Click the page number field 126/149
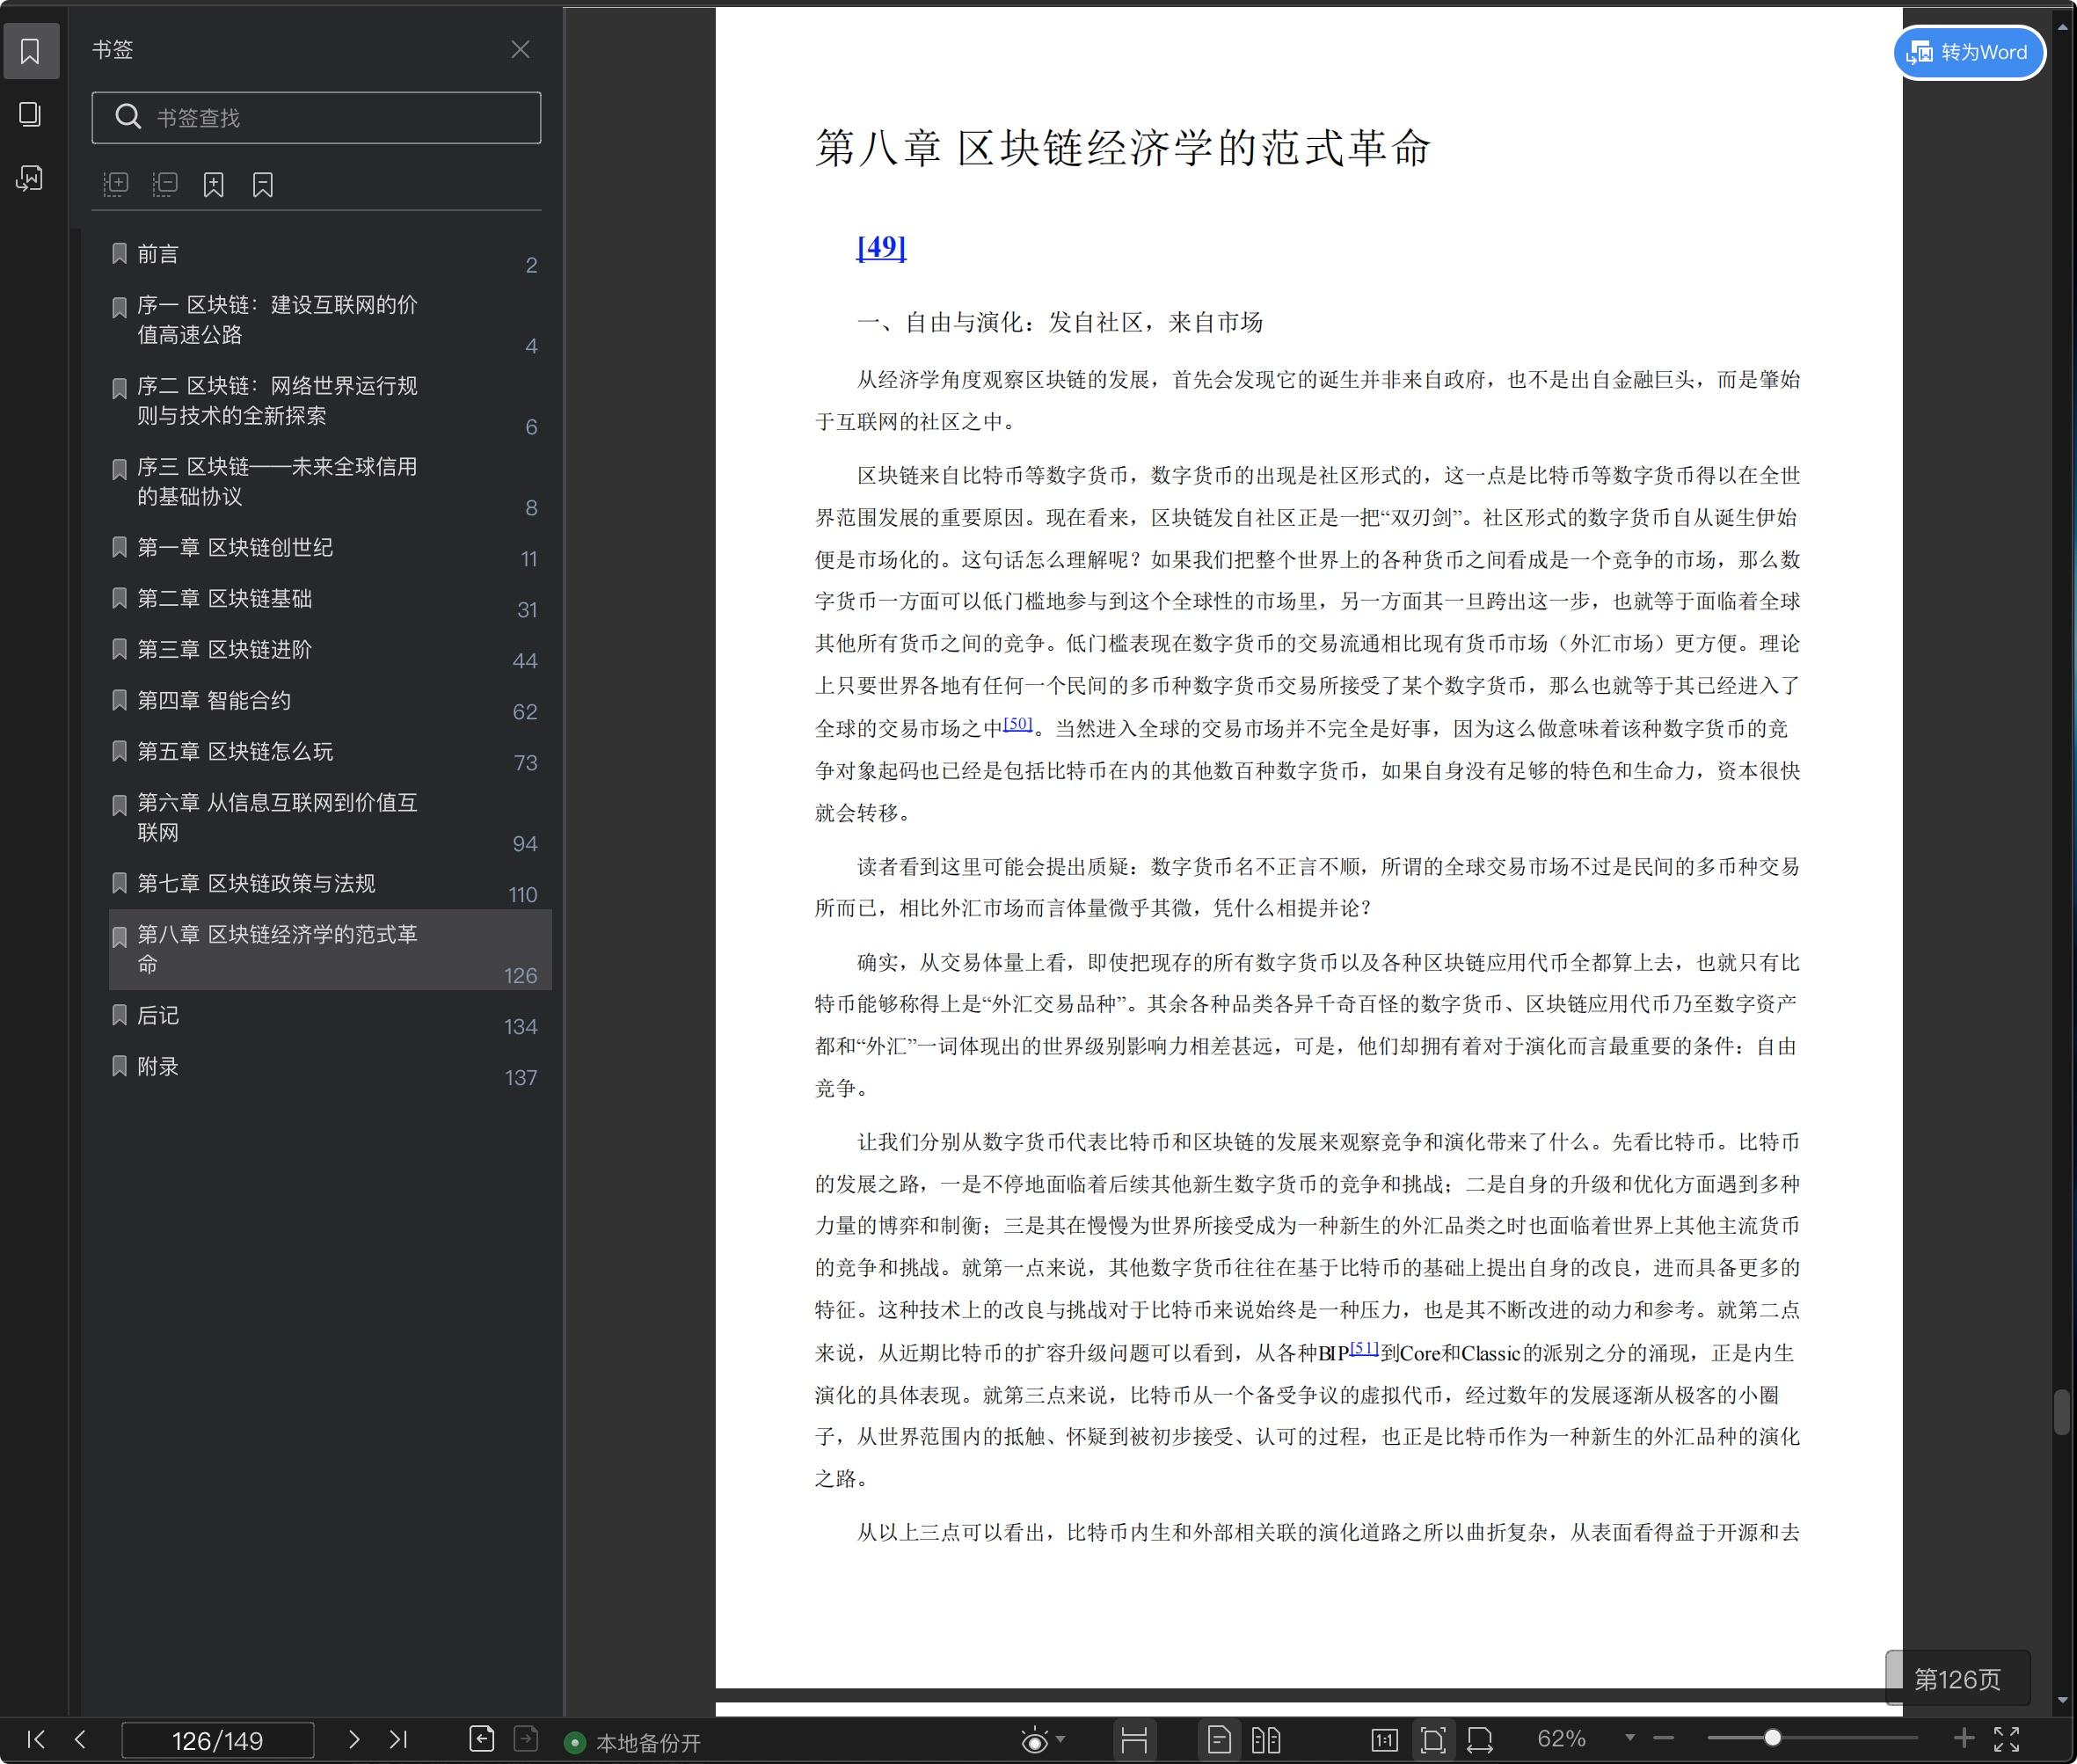Screen dimensions: 2077x1764 point(218,1740)
